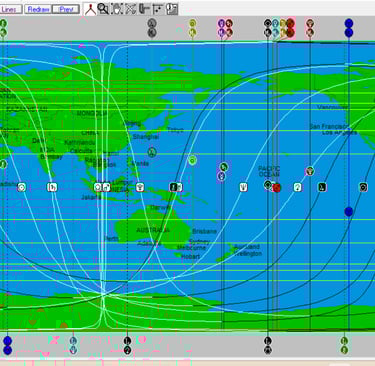The image size is (375, 366).
Task: Open the clock chart icon in toolbar
Action: (172, 9)
